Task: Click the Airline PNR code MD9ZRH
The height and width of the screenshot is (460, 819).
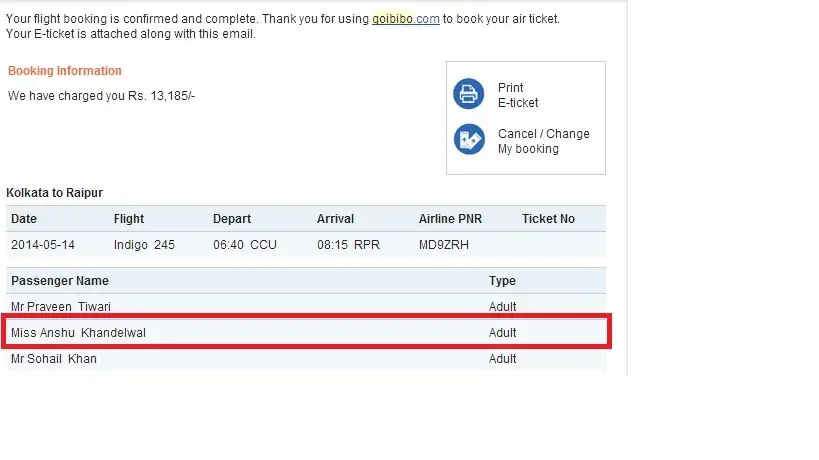Action: pyautogui.click(x=444, y=245)
